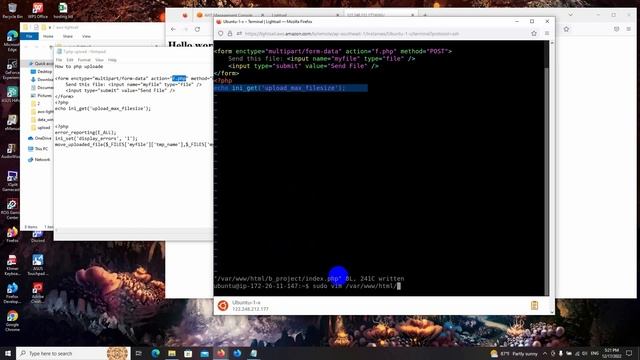Viewport: 640px width, 360px height.
Task: Open the Kinner Keyboard desktop shortcut
Action: (x=11, y=264)
